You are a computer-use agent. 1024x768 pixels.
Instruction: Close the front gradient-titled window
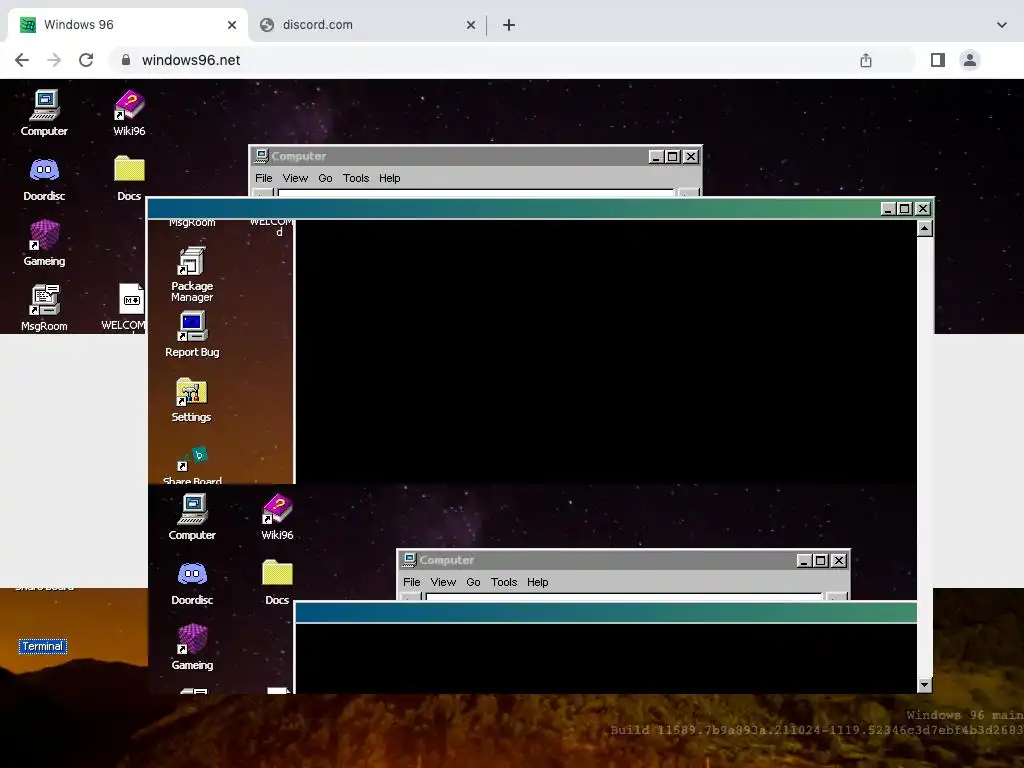tap(922, 209)
